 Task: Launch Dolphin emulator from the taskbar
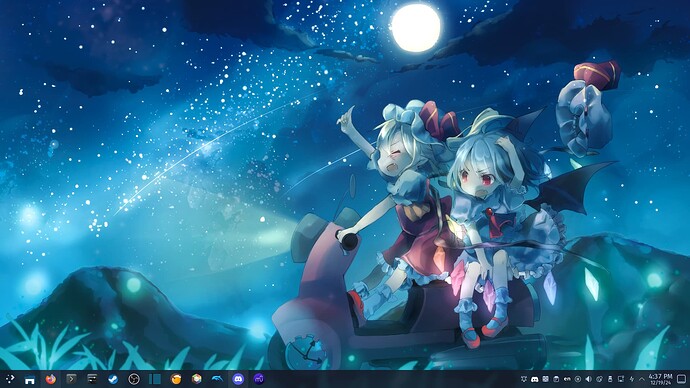pos(217,379)
